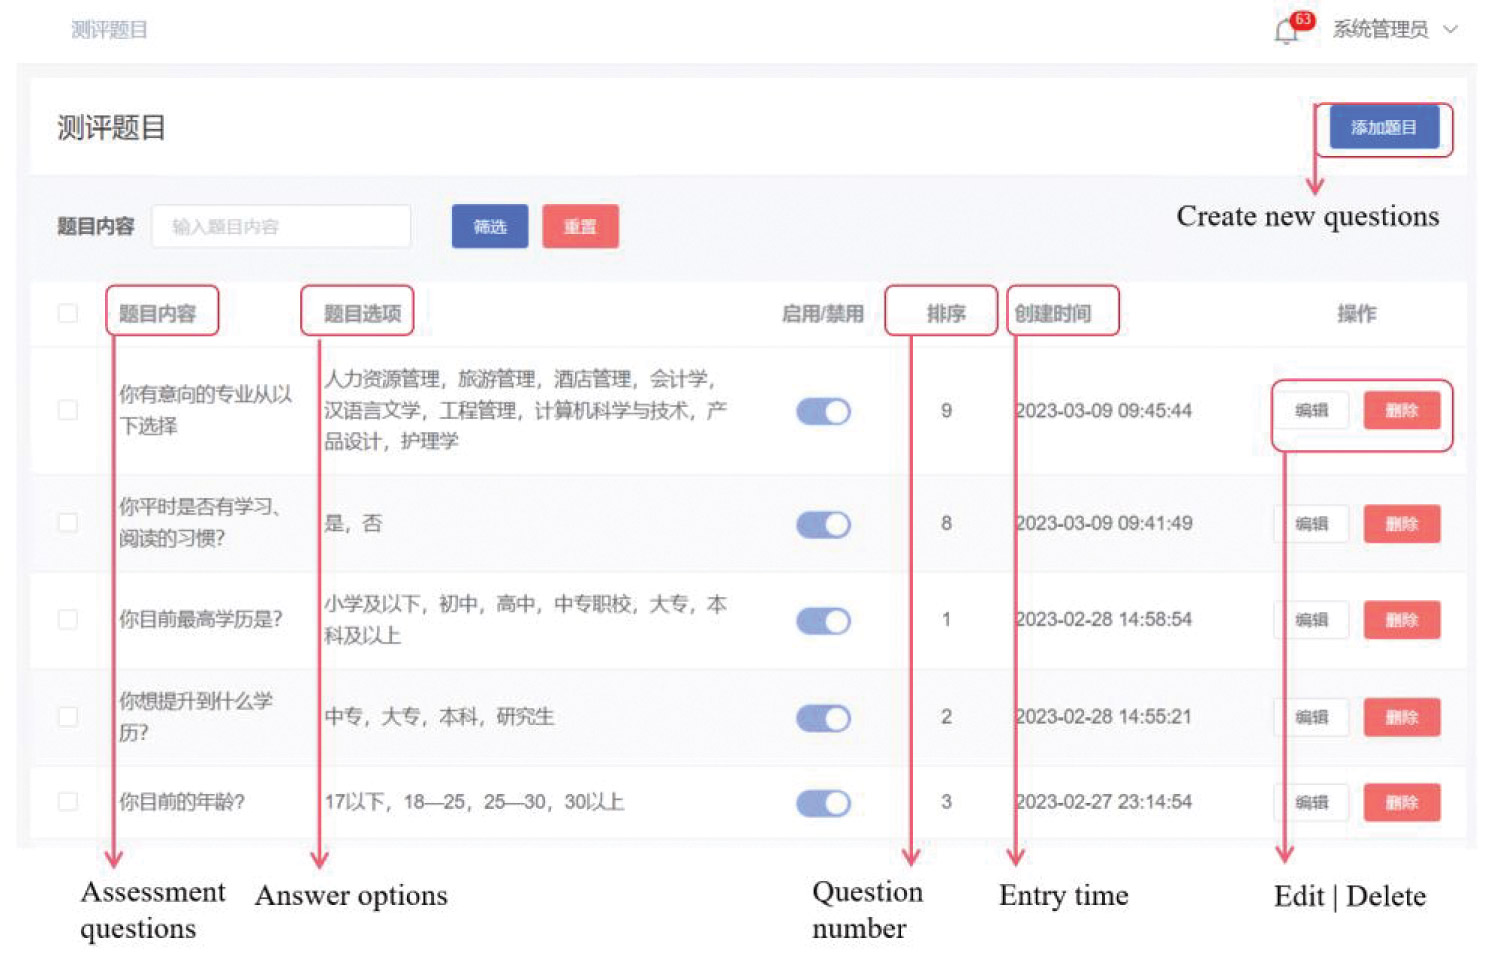The height and width of the screenshot is (959, 1497).
Task: Click the timestamp 2023-02-27 23:14:54
Action: (1103, 801)
